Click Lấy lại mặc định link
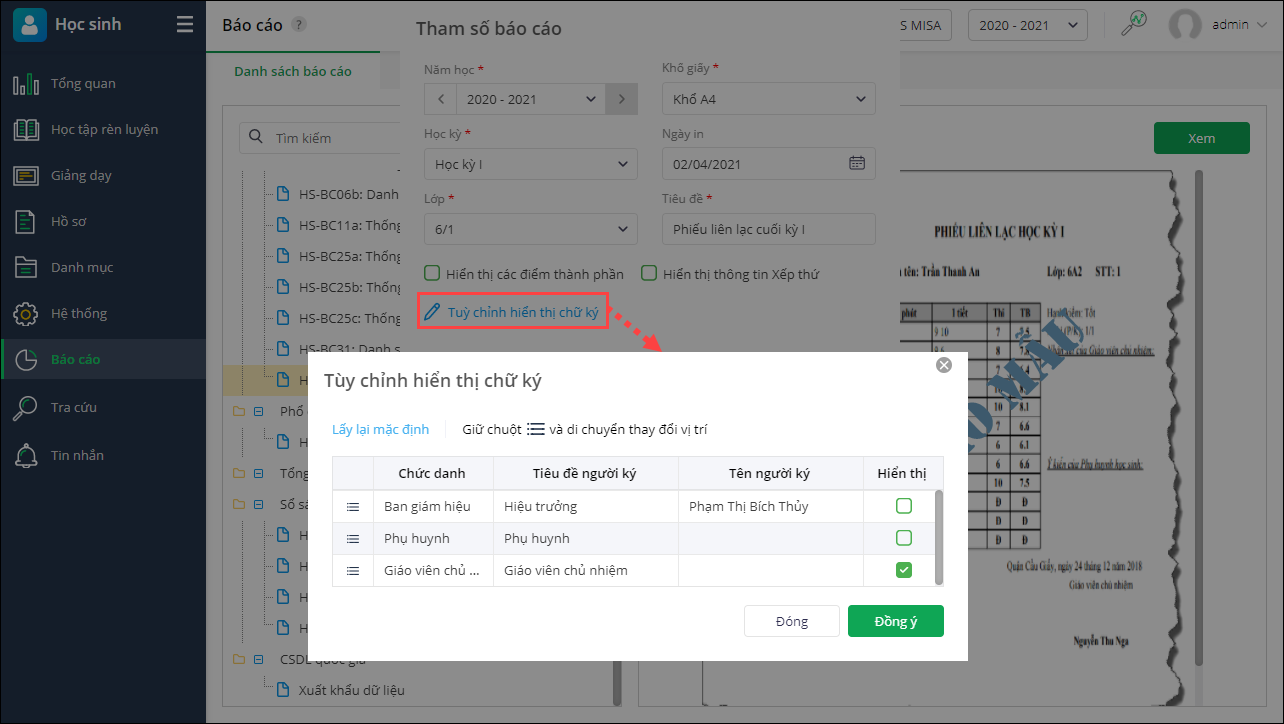This screenshot has width=1284, height=724. (380, 429)
